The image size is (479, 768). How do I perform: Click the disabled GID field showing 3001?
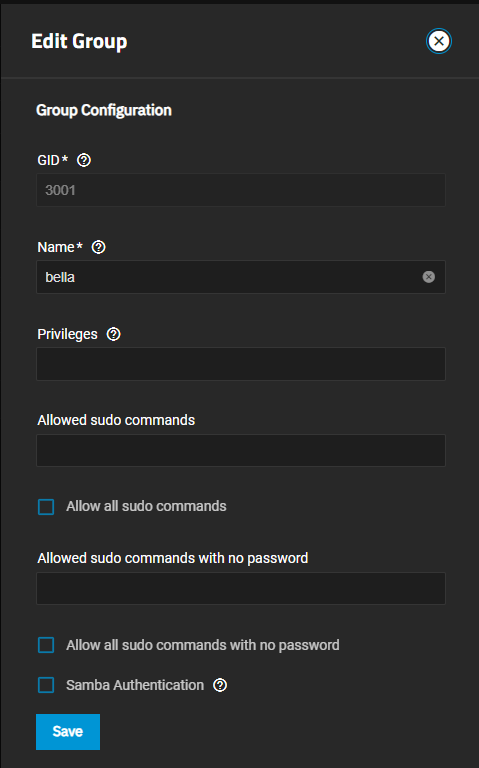click(241, 190)
